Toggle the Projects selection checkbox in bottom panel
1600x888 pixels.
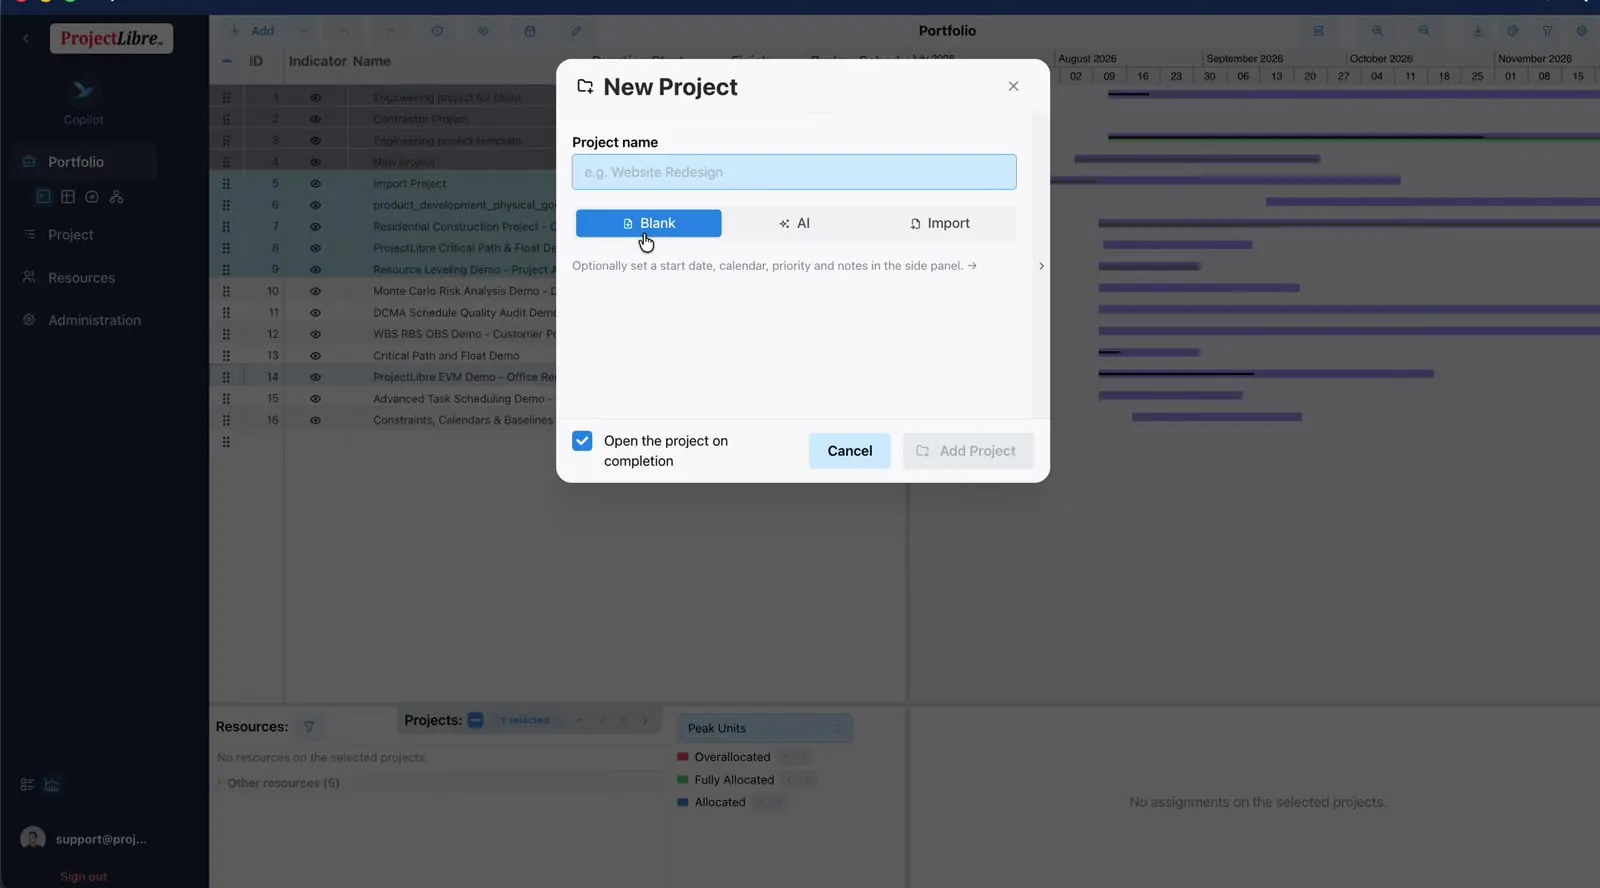(475, 720)
